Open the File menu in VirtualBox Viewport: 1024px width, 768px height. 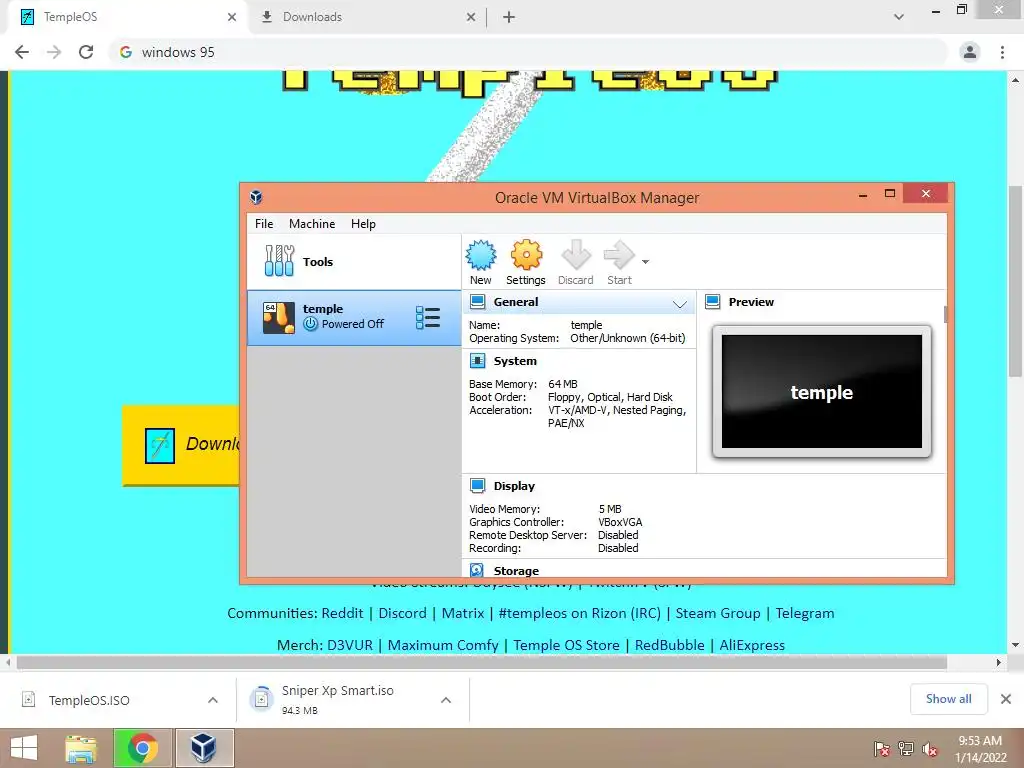264,223
